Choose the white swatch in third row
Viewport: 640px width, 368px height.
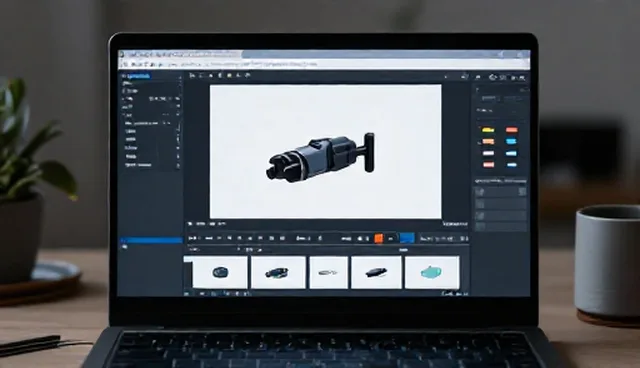488,153
